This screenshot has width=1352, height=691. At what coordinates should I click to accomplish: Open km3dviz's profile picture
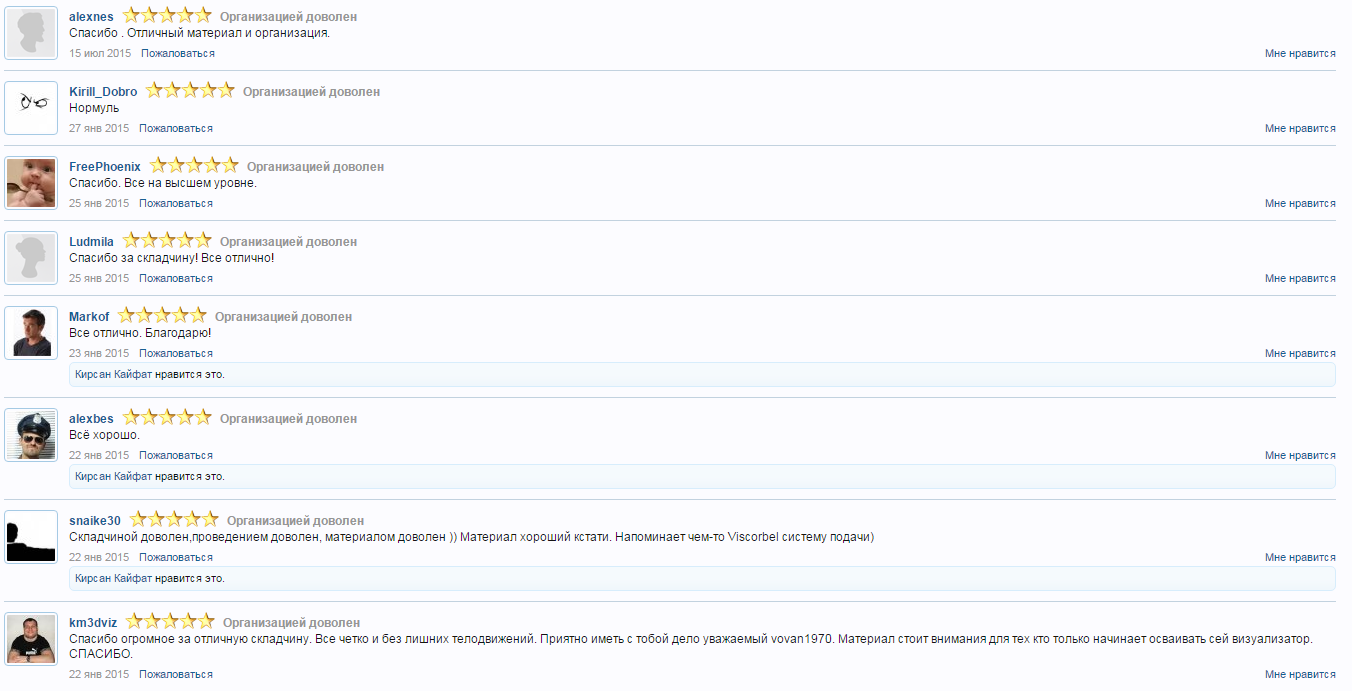click(31, 639)
